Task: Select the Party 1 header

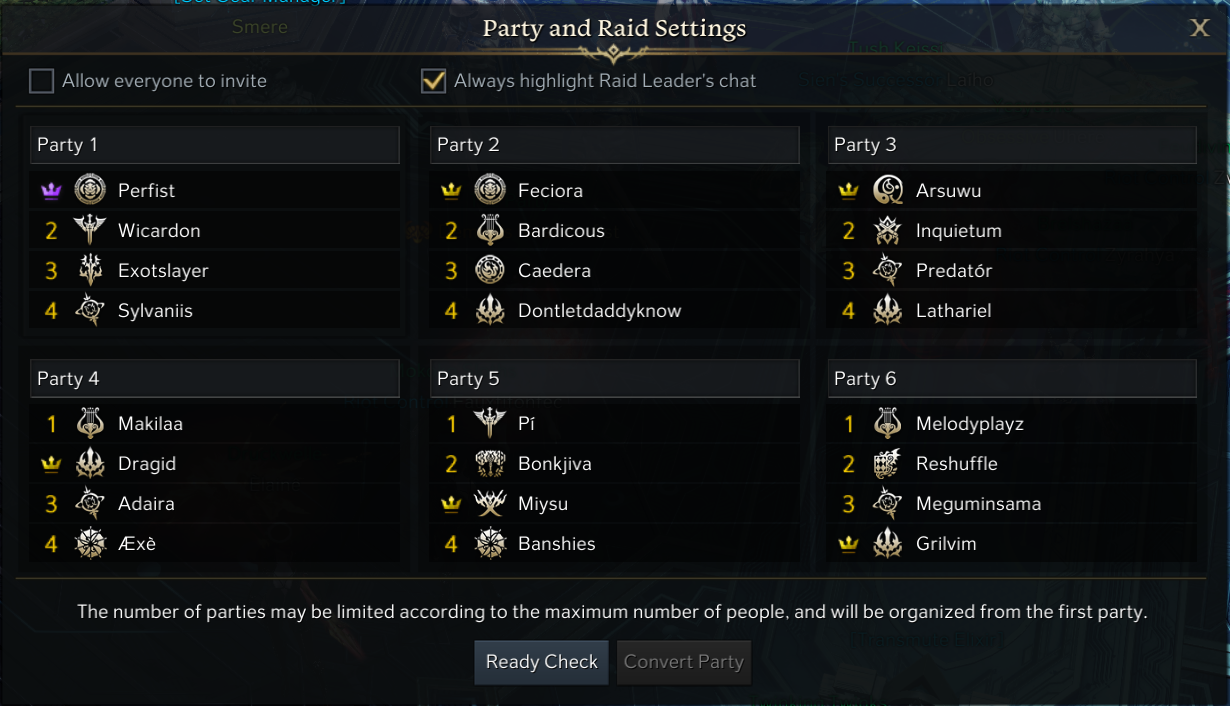Action: point(214,145)
